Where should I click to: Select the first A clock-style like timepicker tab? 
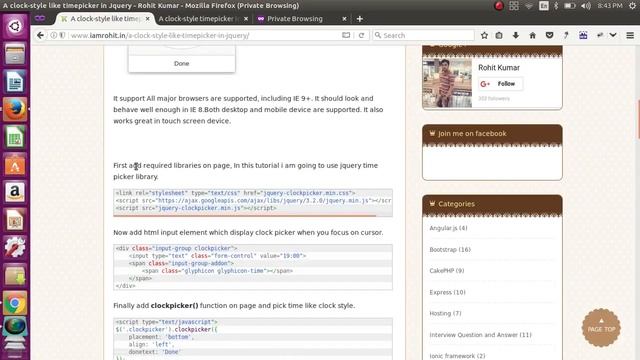pyautogui.click(x=105, y=19)
